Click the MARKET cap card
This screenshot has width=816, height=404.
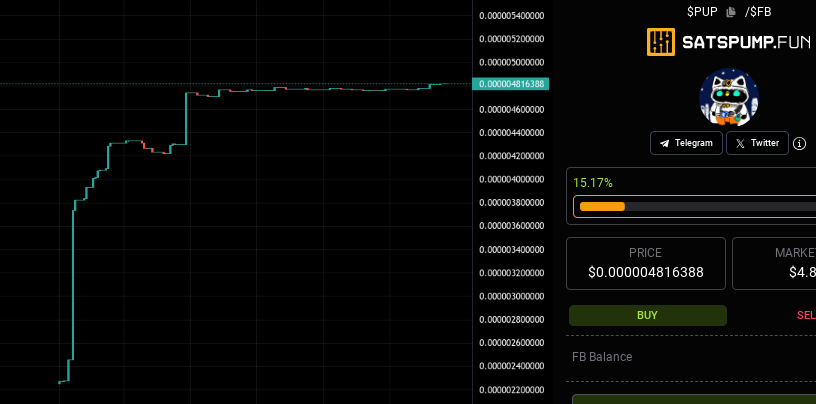(774, 263)
